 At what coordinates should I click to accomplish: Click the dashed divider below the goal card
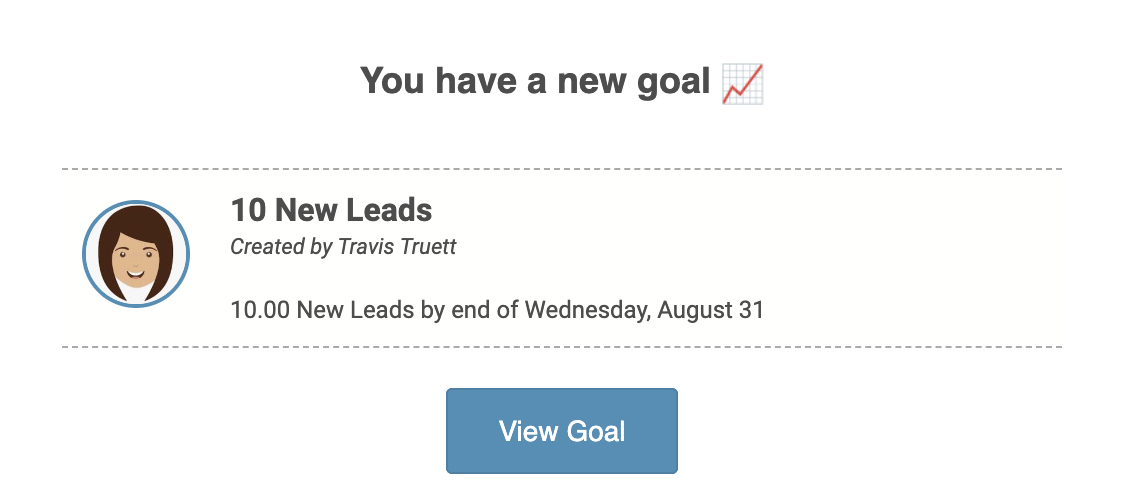click(562, 347)
